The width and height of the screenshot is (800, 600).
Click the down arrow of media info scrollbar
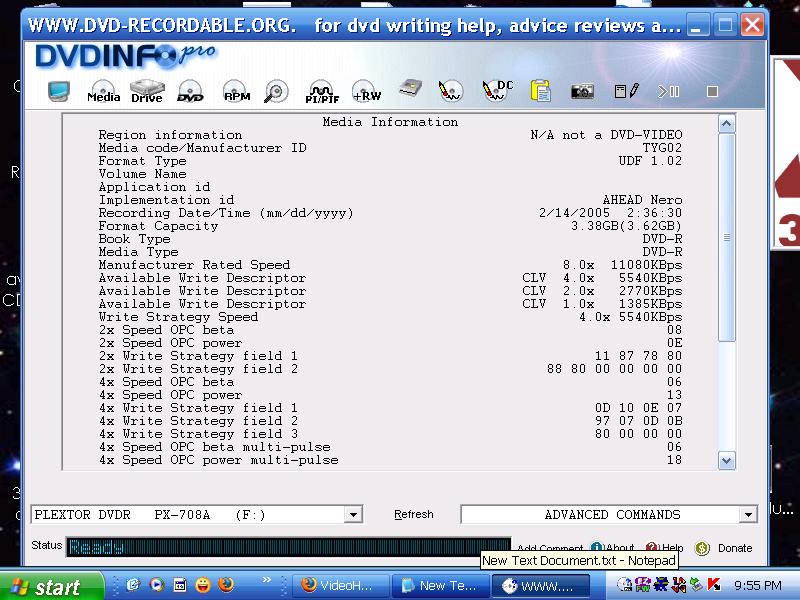pos(727,461)
